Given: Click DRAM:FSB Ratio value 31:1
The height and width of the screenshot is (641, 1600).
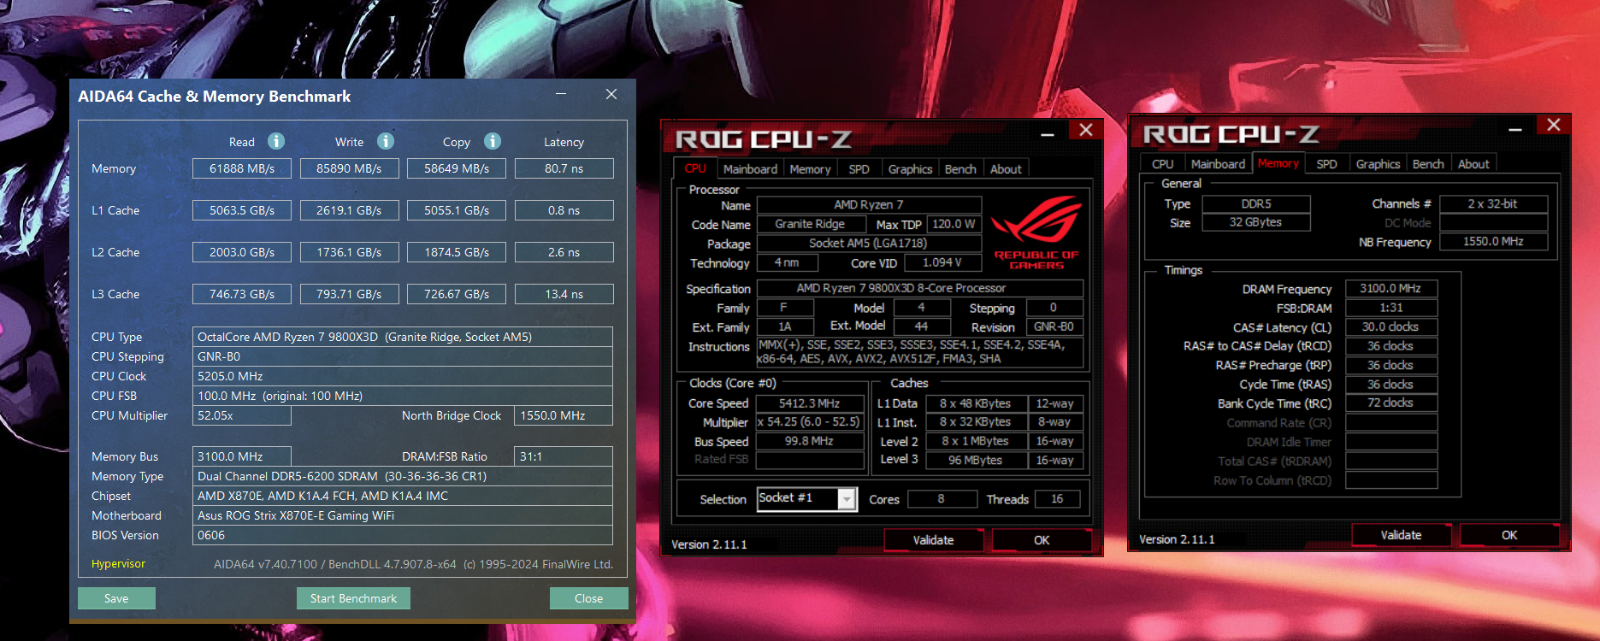Looking at the screenshot, I should click(x=564, y=456).
